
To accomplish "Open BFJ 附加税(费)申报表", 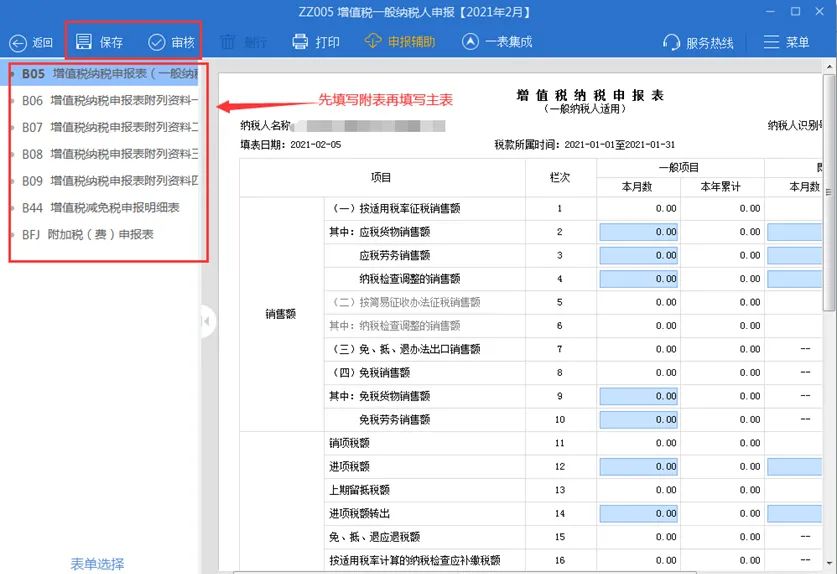I will (88, 234).
